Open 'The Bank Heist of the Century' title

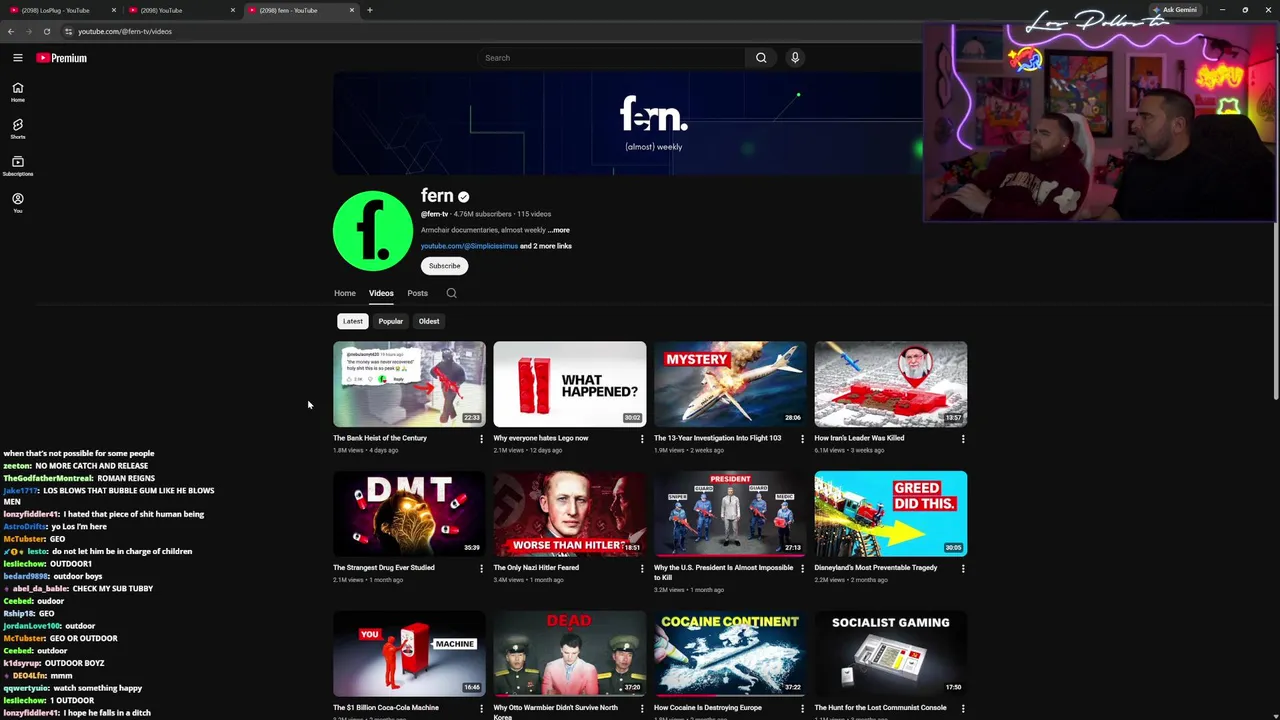click(x=380, y=438)
